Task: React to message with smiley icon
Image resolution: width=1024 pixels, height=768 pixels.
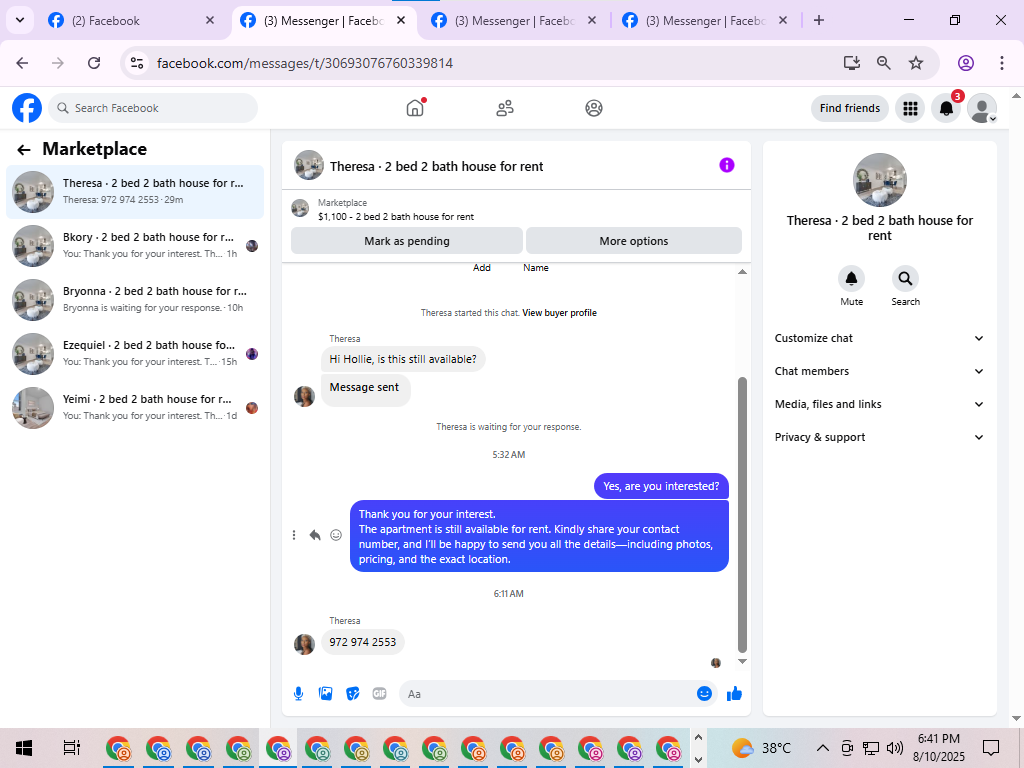Action: point(336,536)
